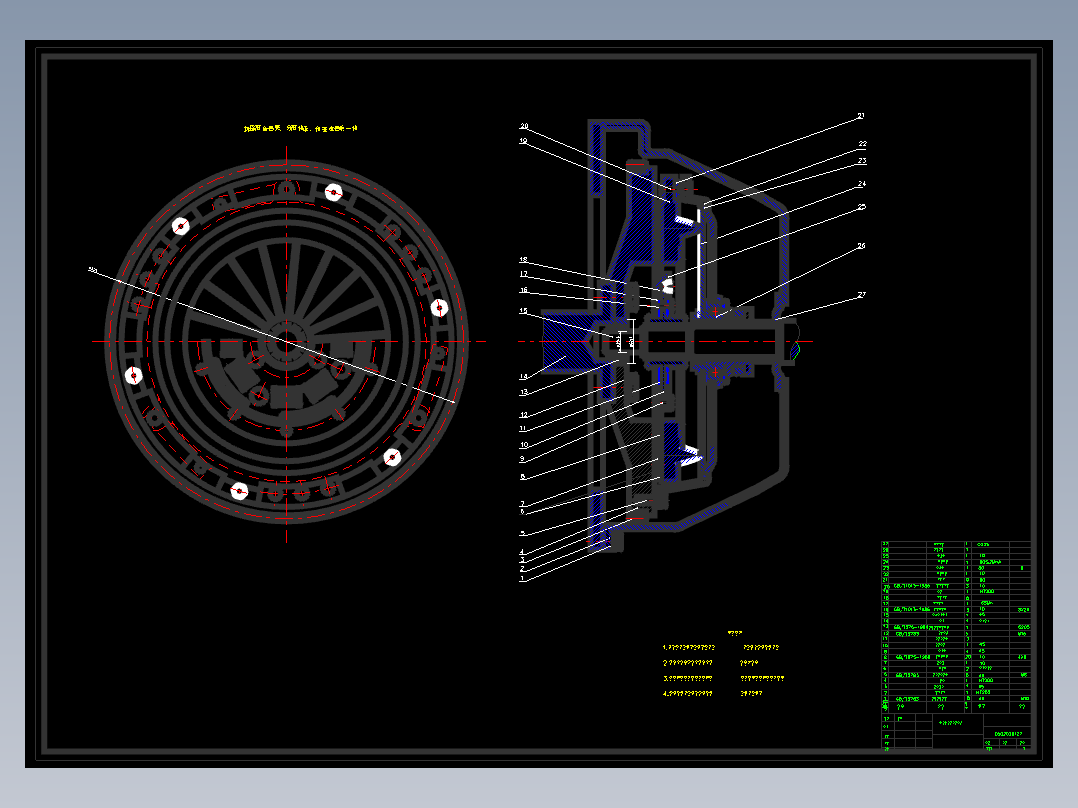Select part callout label 10

click(524, 446)
